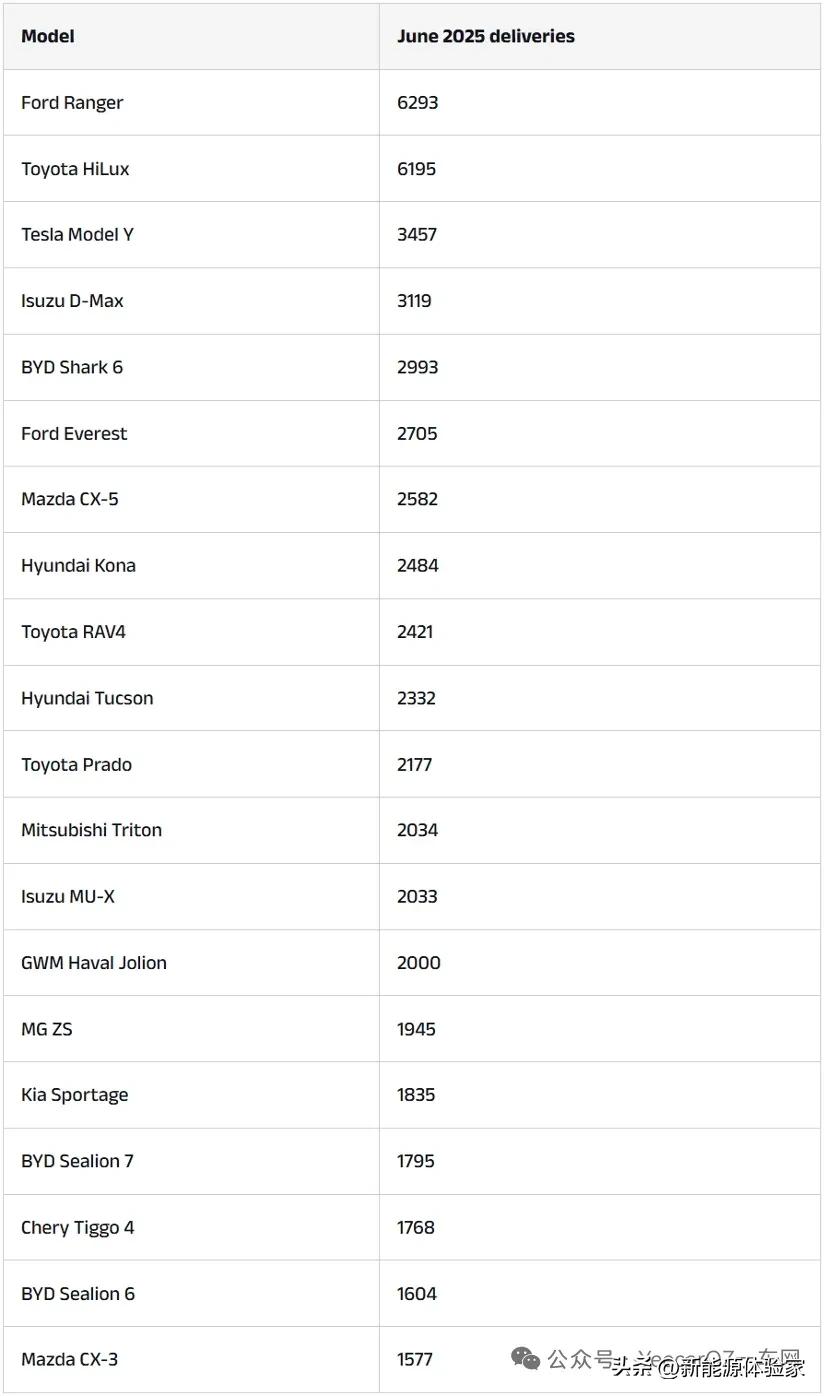The height and width of the screenshot is (1396, 824).
Task: Select the 2705 Ford Everest deliveries value
Action: 417,434
